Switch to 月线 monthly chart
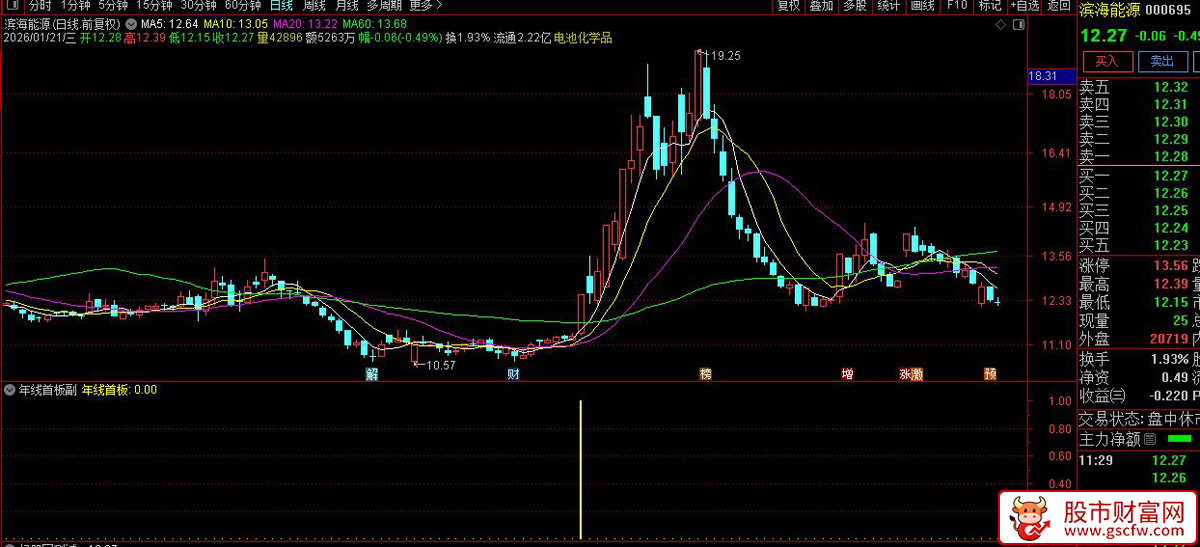This screenshot has height=547, width=1200. 347,6
